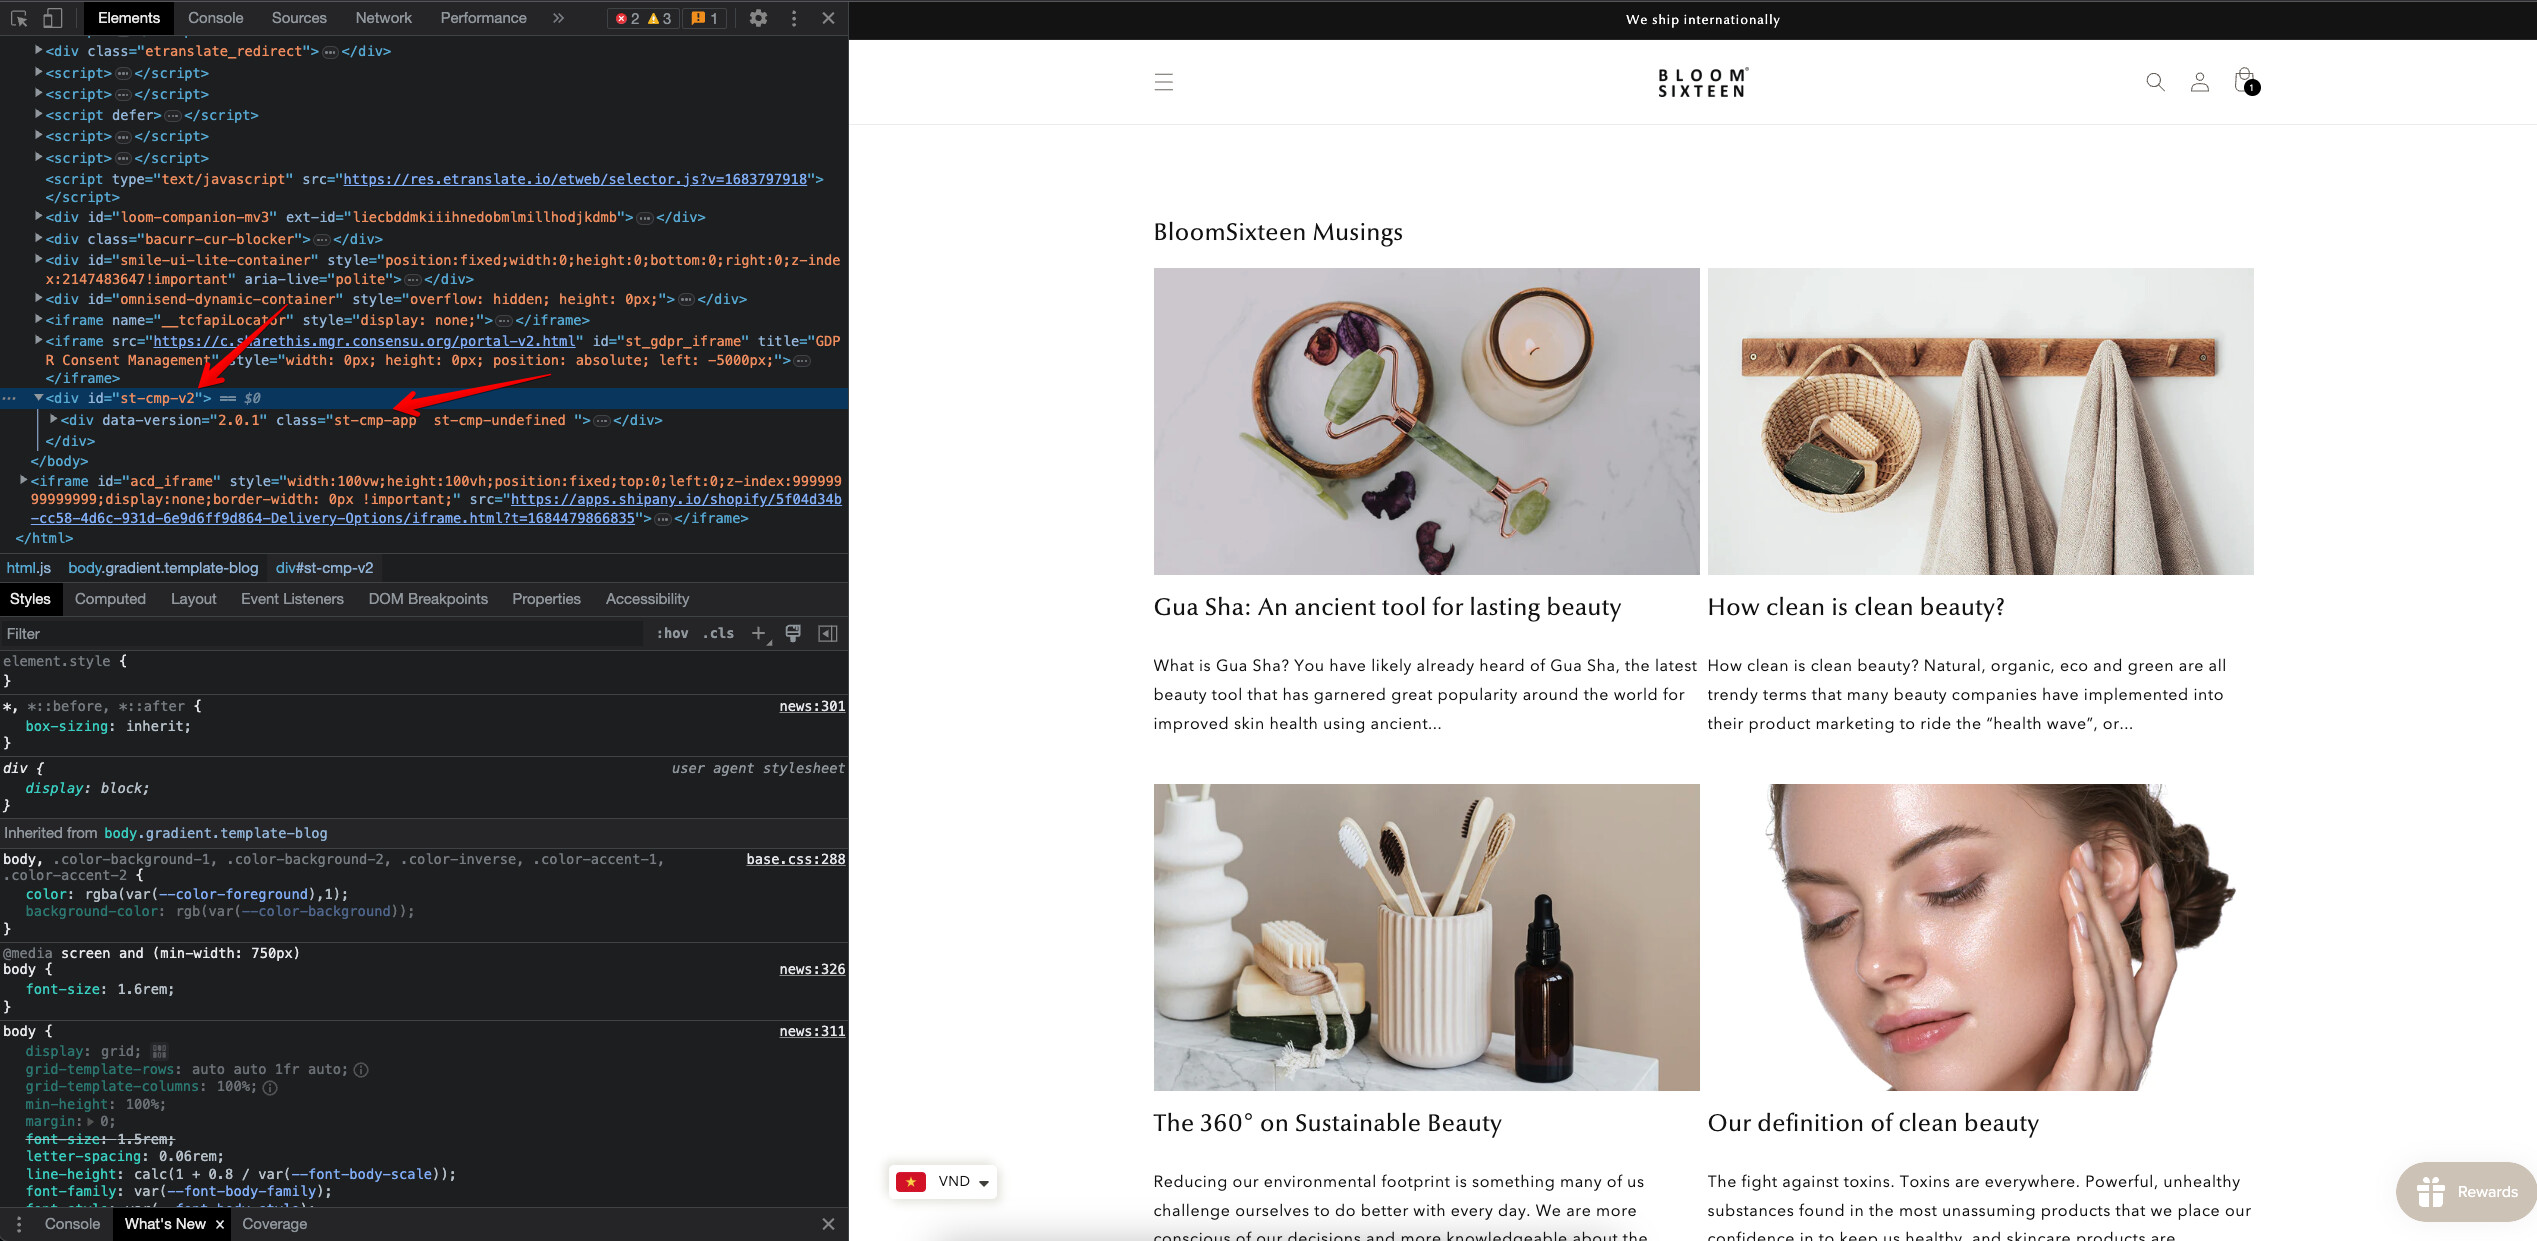The width and height of the screenshot is (2537, 1241).
Task: Open the shopping cart icon
Action: tap(2244, 82)
